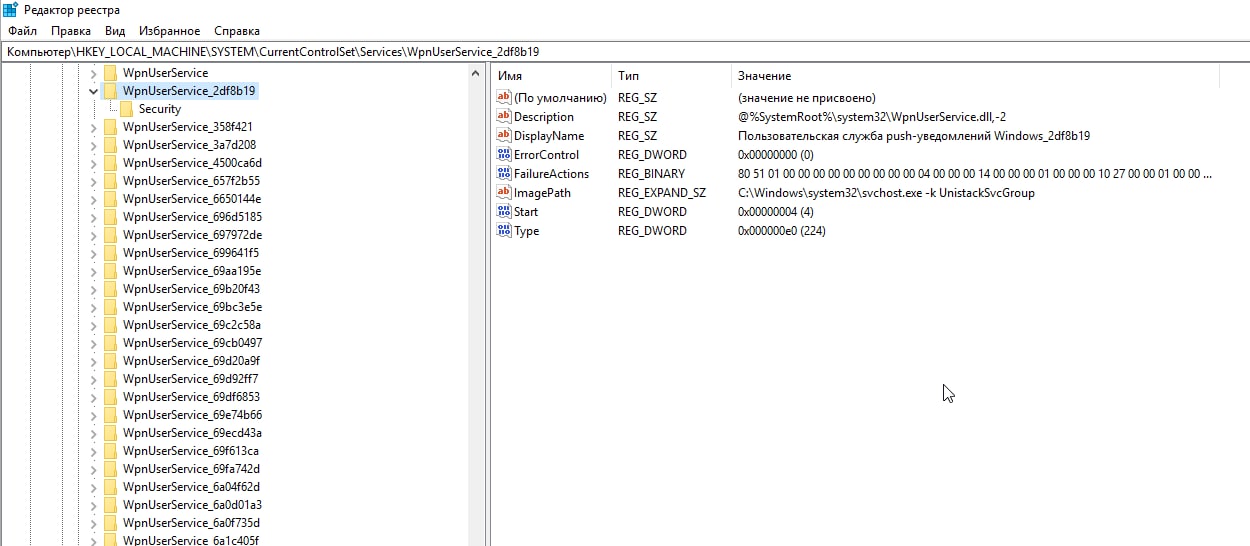Click the Security subkey folder icon

(x=126, y=109)
